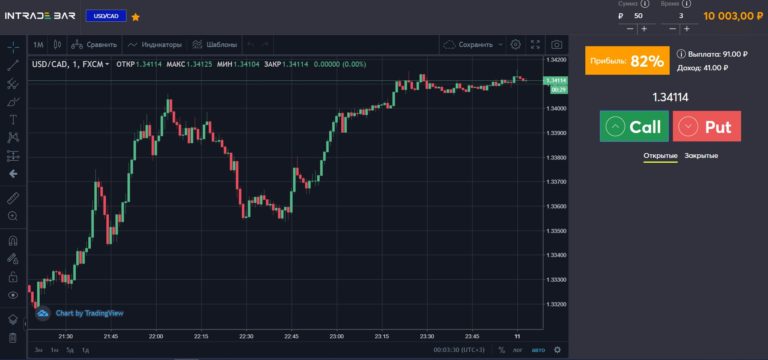Screen dimensions: 768x360
Task: Select the 5д date range
Action: coord(70,350)
